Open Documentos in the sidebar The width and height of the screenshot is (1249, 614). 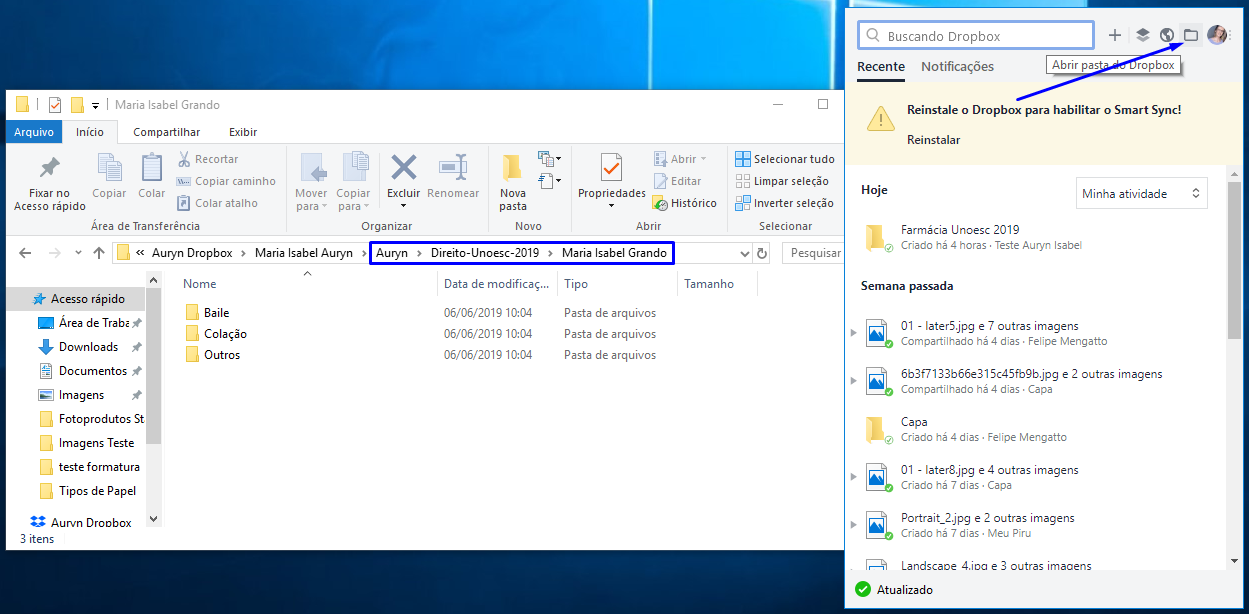click(92, 371)
